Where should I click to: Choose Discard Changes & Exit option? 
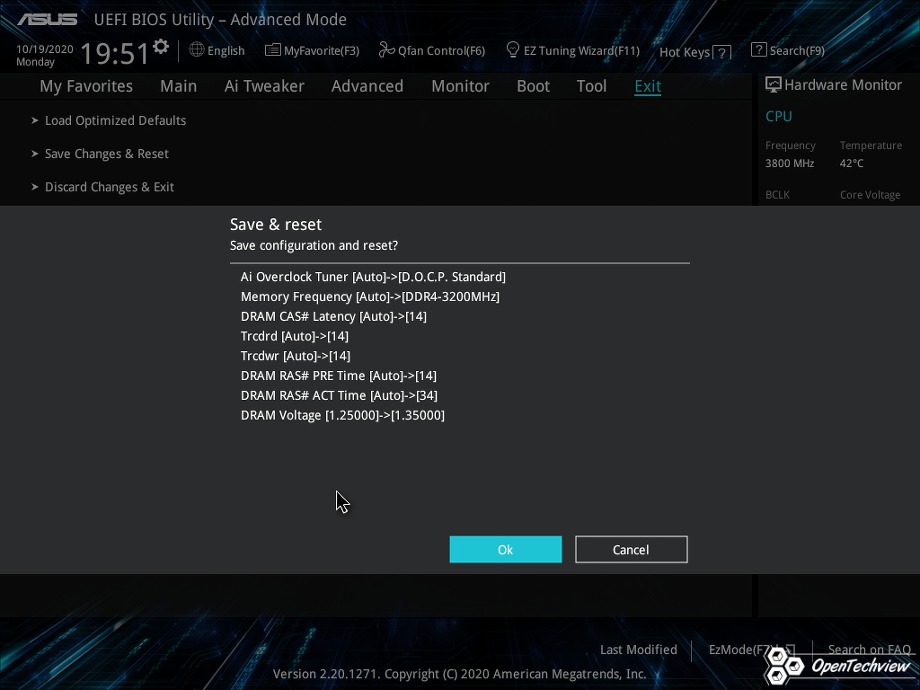pos(110,187)
